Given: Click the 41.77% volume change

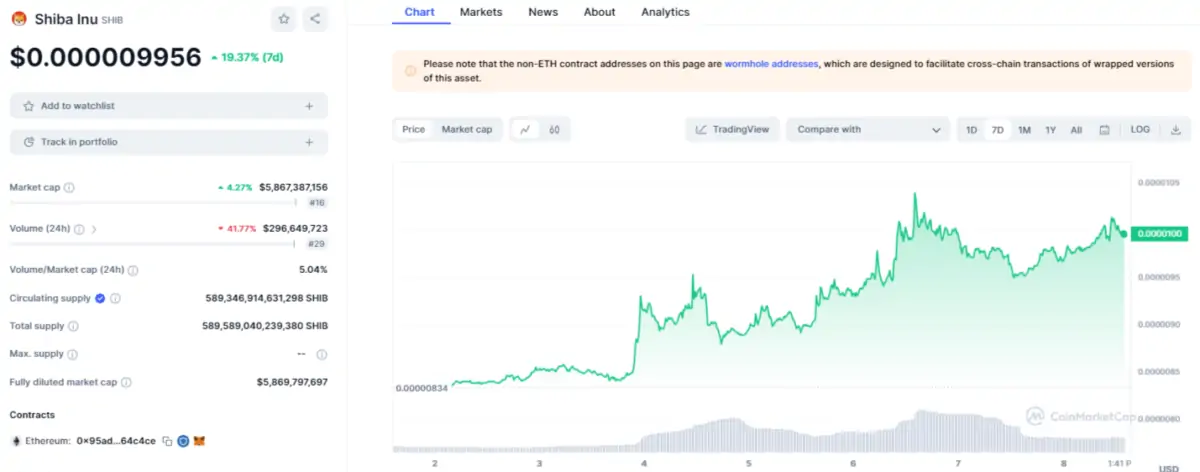Looking at the screenshot, I should pos(236,228).
